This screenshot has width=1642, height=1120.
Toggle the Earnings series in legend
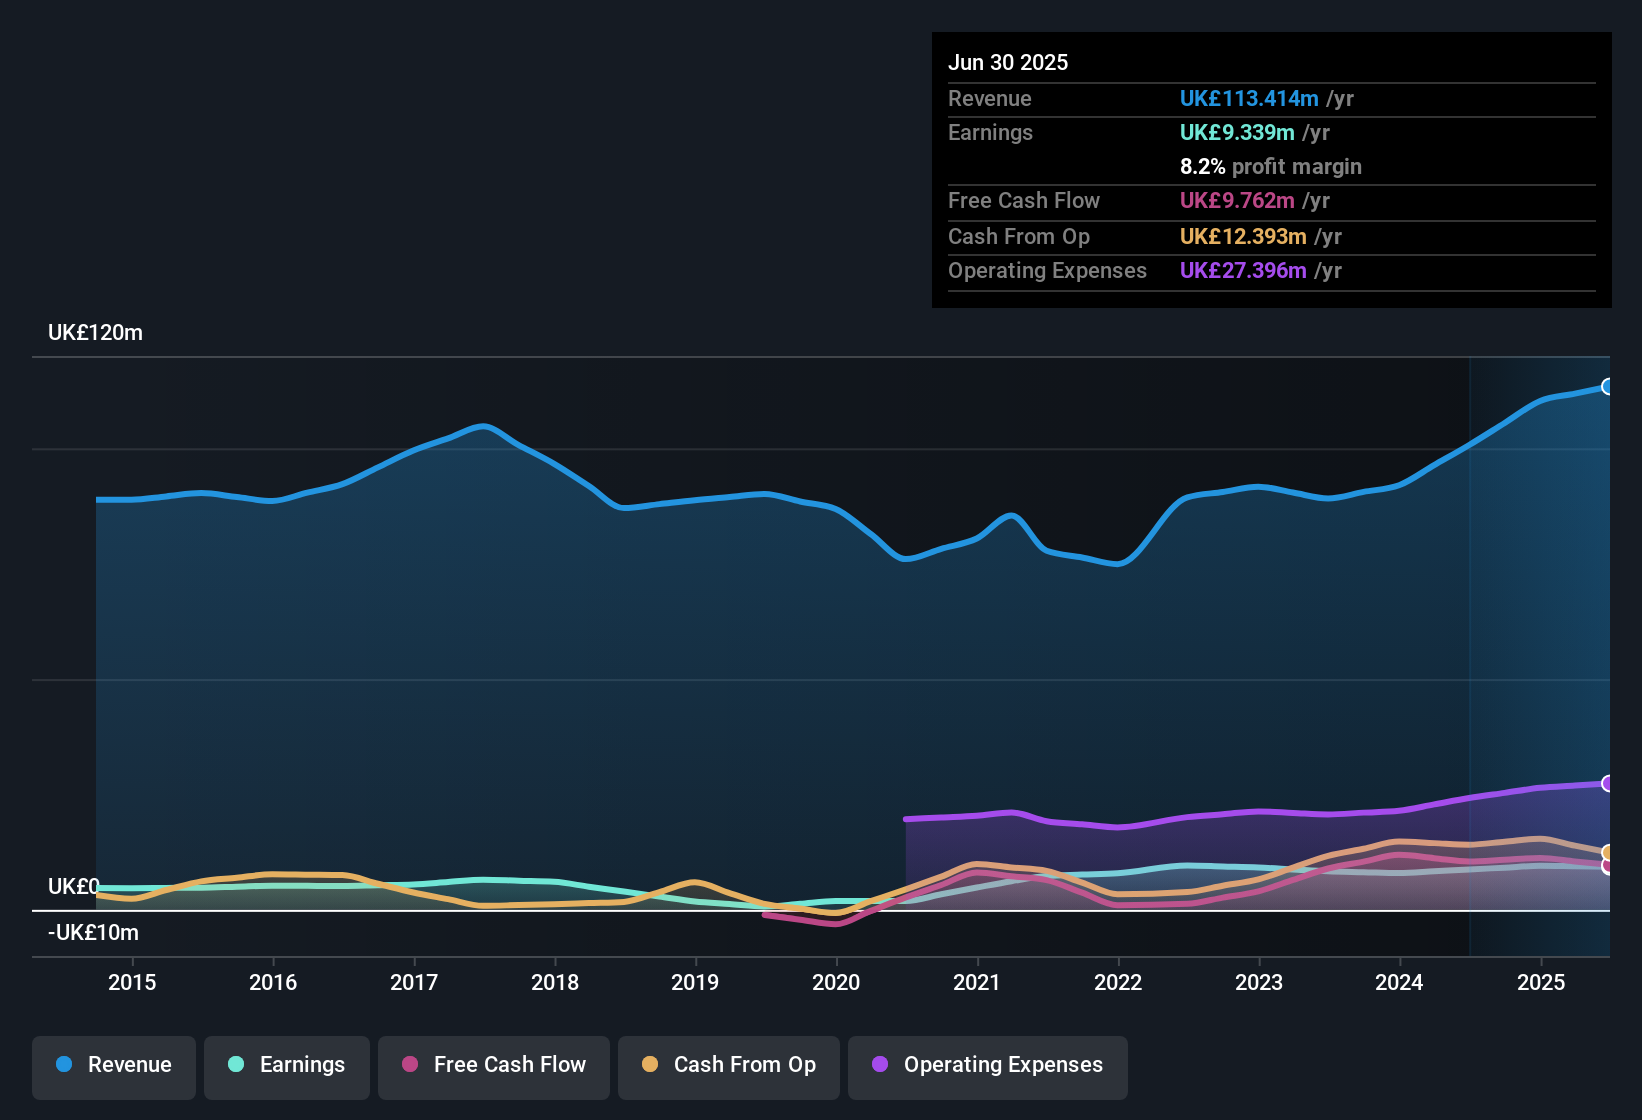click(287, 1065)
